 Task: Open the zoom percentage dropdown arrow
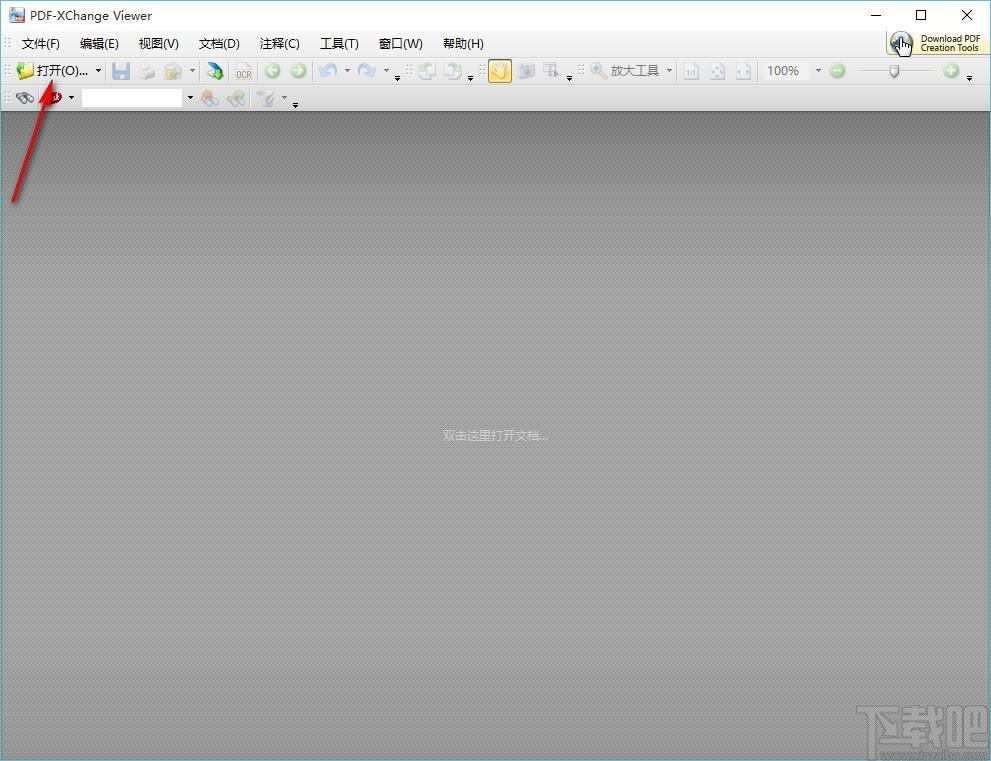pos(818,71)
